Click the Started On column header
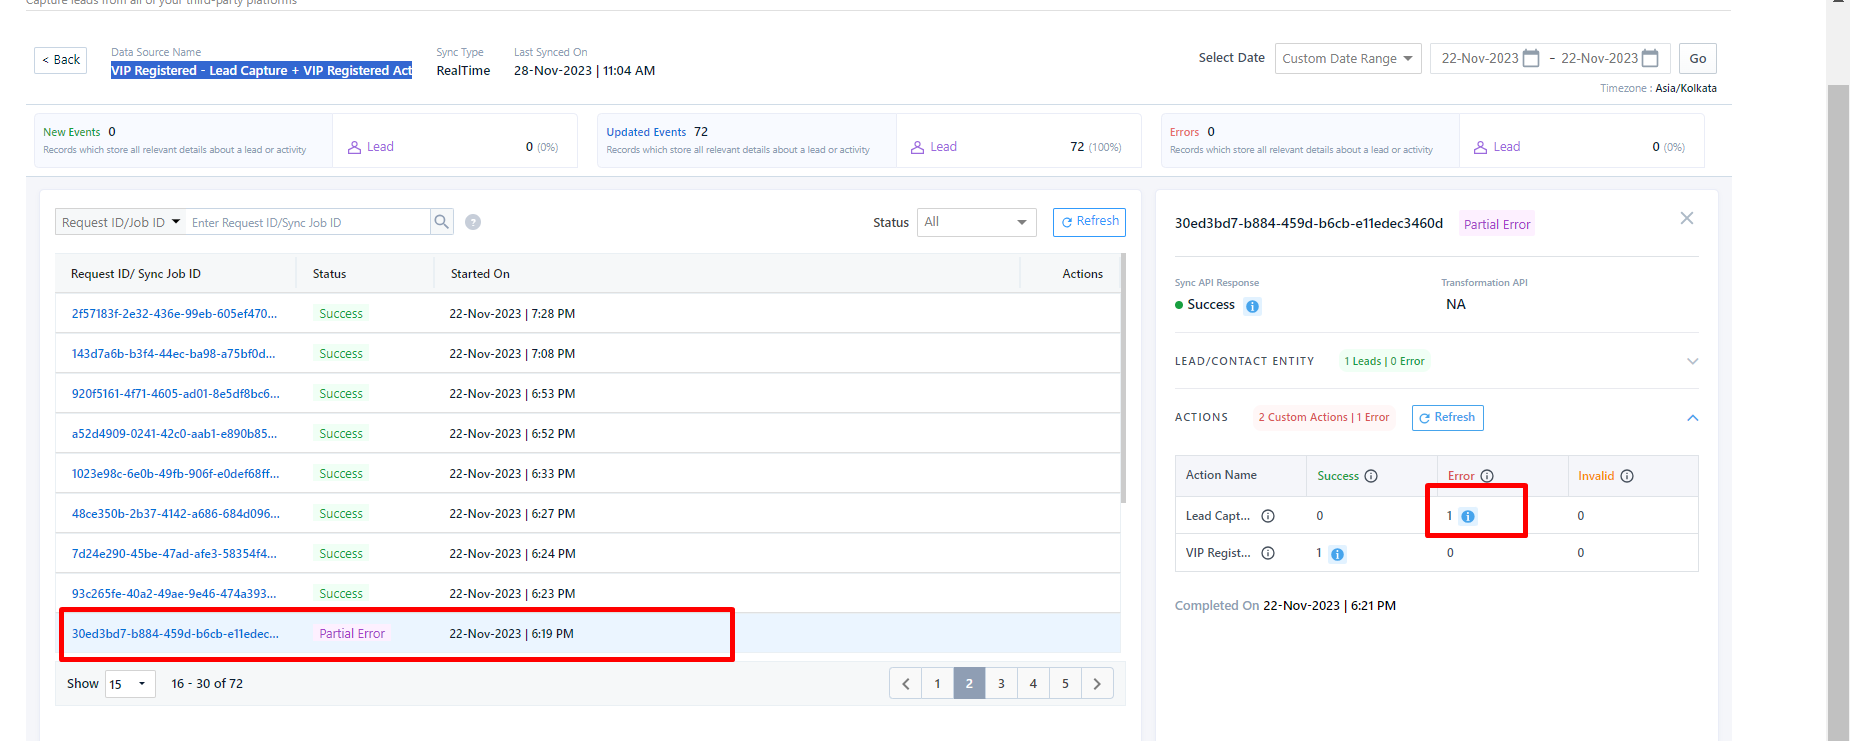Viewport: 1850px width, 741px height. tap(480, 274)
